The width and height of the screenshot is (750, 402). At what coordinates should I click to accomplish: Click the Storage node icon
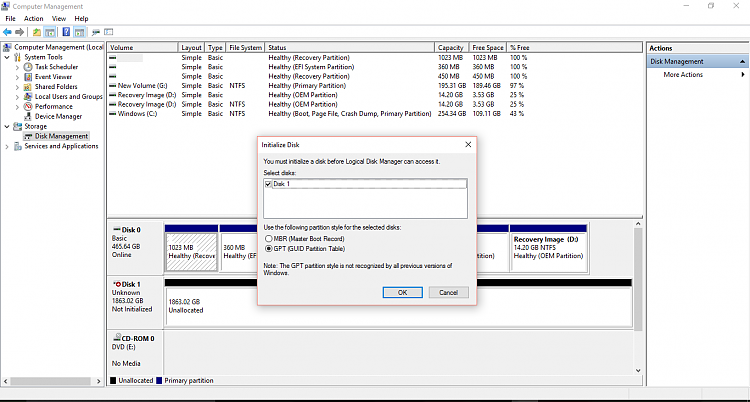pos(18,126)
